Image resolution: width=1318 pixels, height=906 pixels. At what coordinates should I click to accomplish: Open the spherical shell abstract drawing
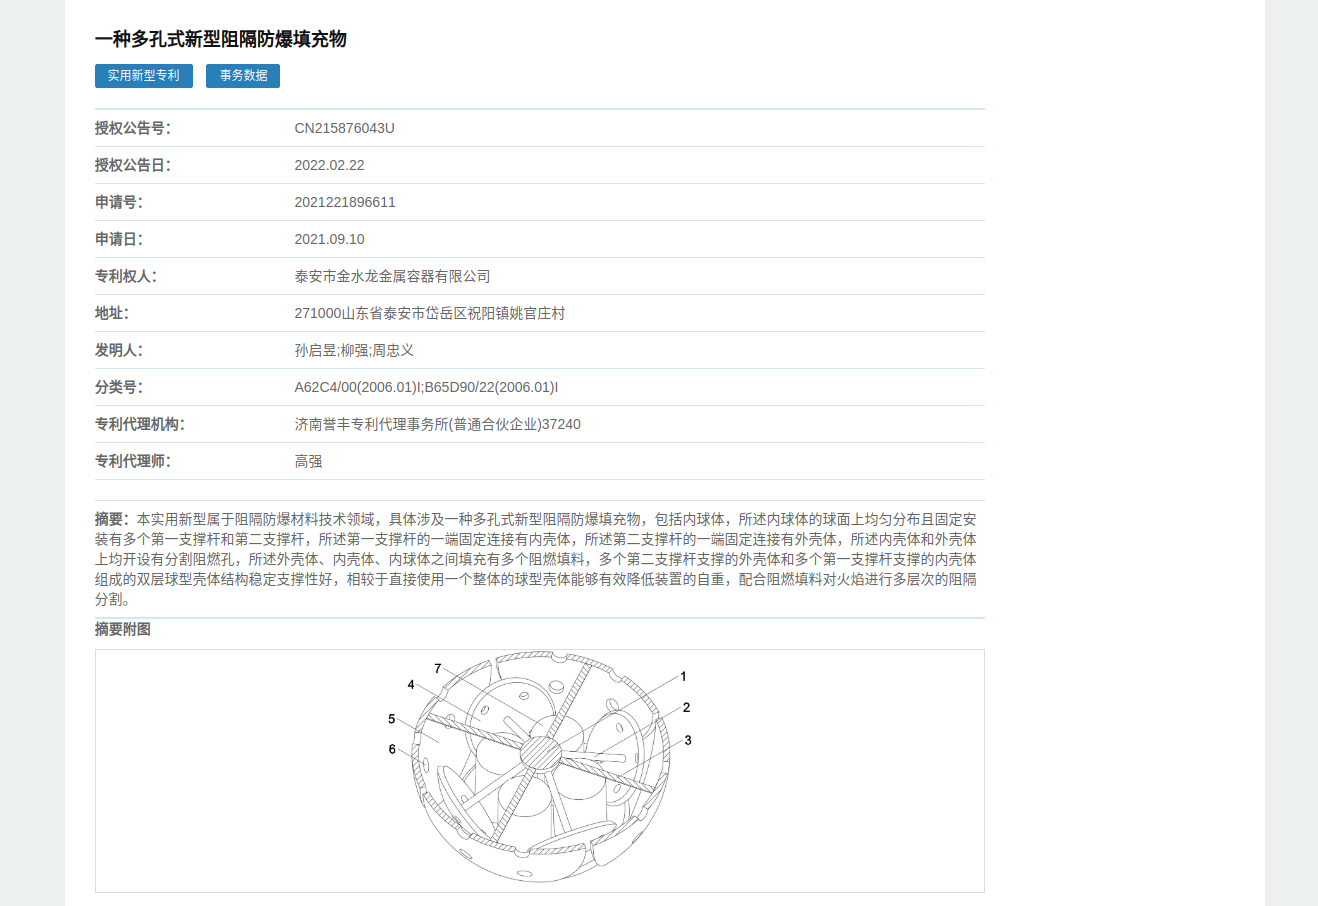(x=540, y=770)
